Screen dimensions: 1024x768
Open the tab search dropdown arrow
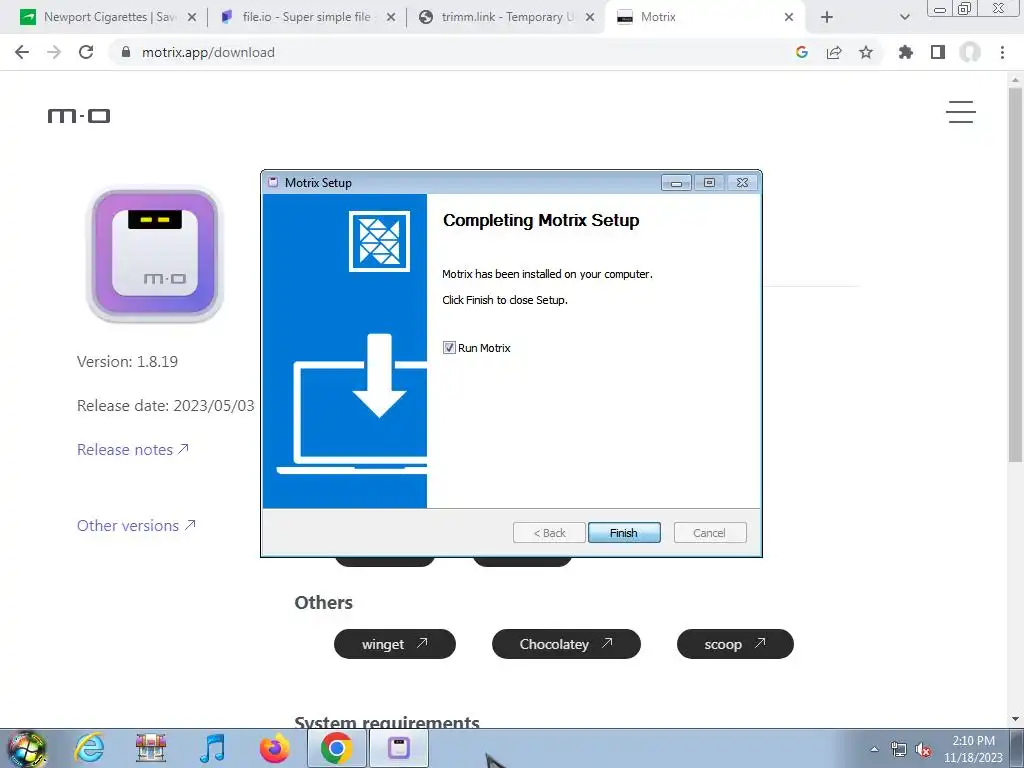pos(904,17)
